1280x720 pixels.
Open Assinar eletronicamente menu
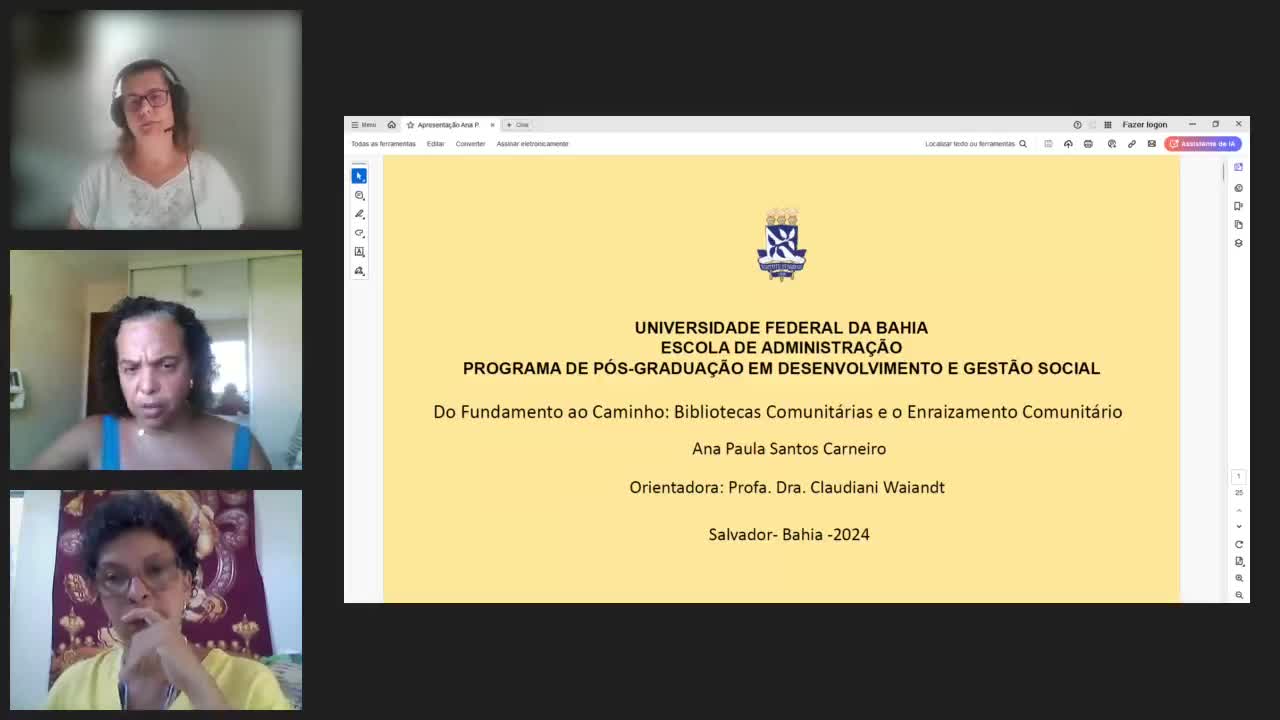pyautogui.click(x=532, y=144)
